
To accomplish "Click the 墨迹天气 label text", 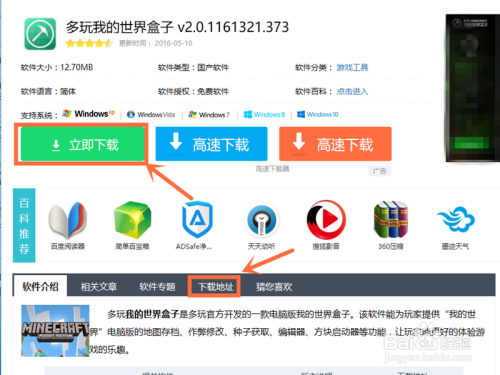I will click(x=455, y=246).
